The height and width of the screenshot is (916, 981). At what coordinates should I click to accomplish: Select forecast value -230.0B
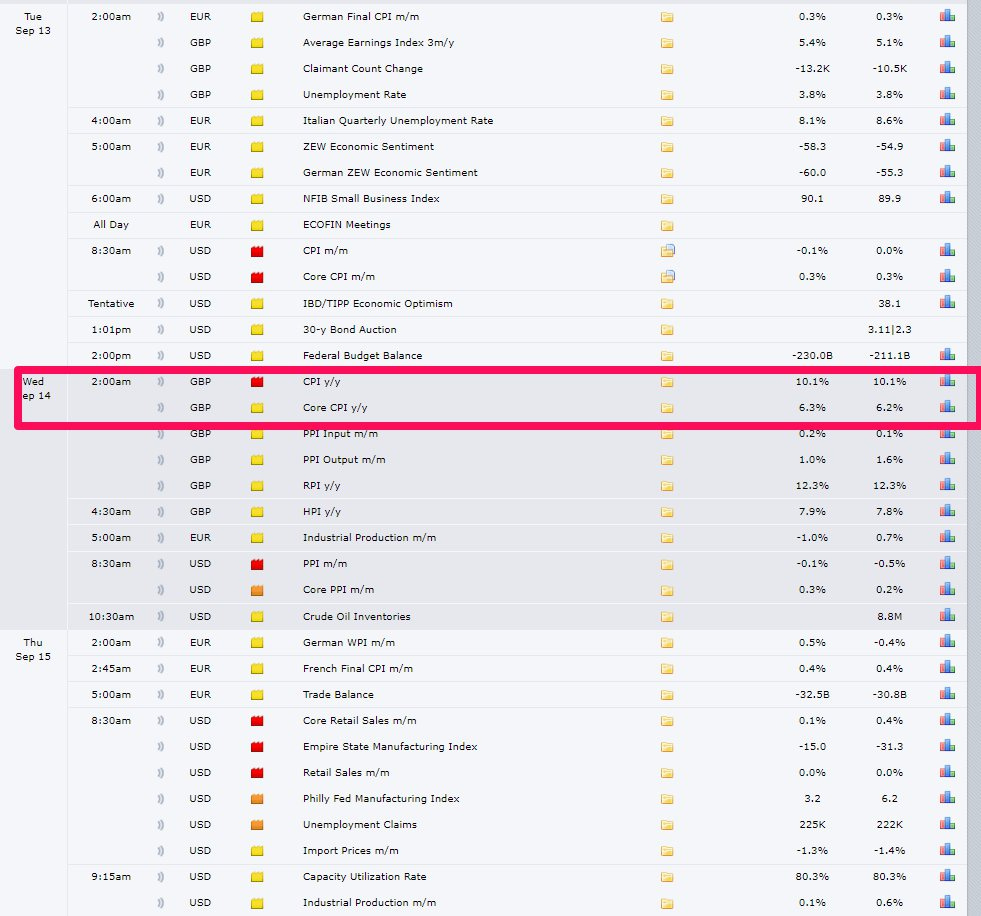[x=812, y=355]
